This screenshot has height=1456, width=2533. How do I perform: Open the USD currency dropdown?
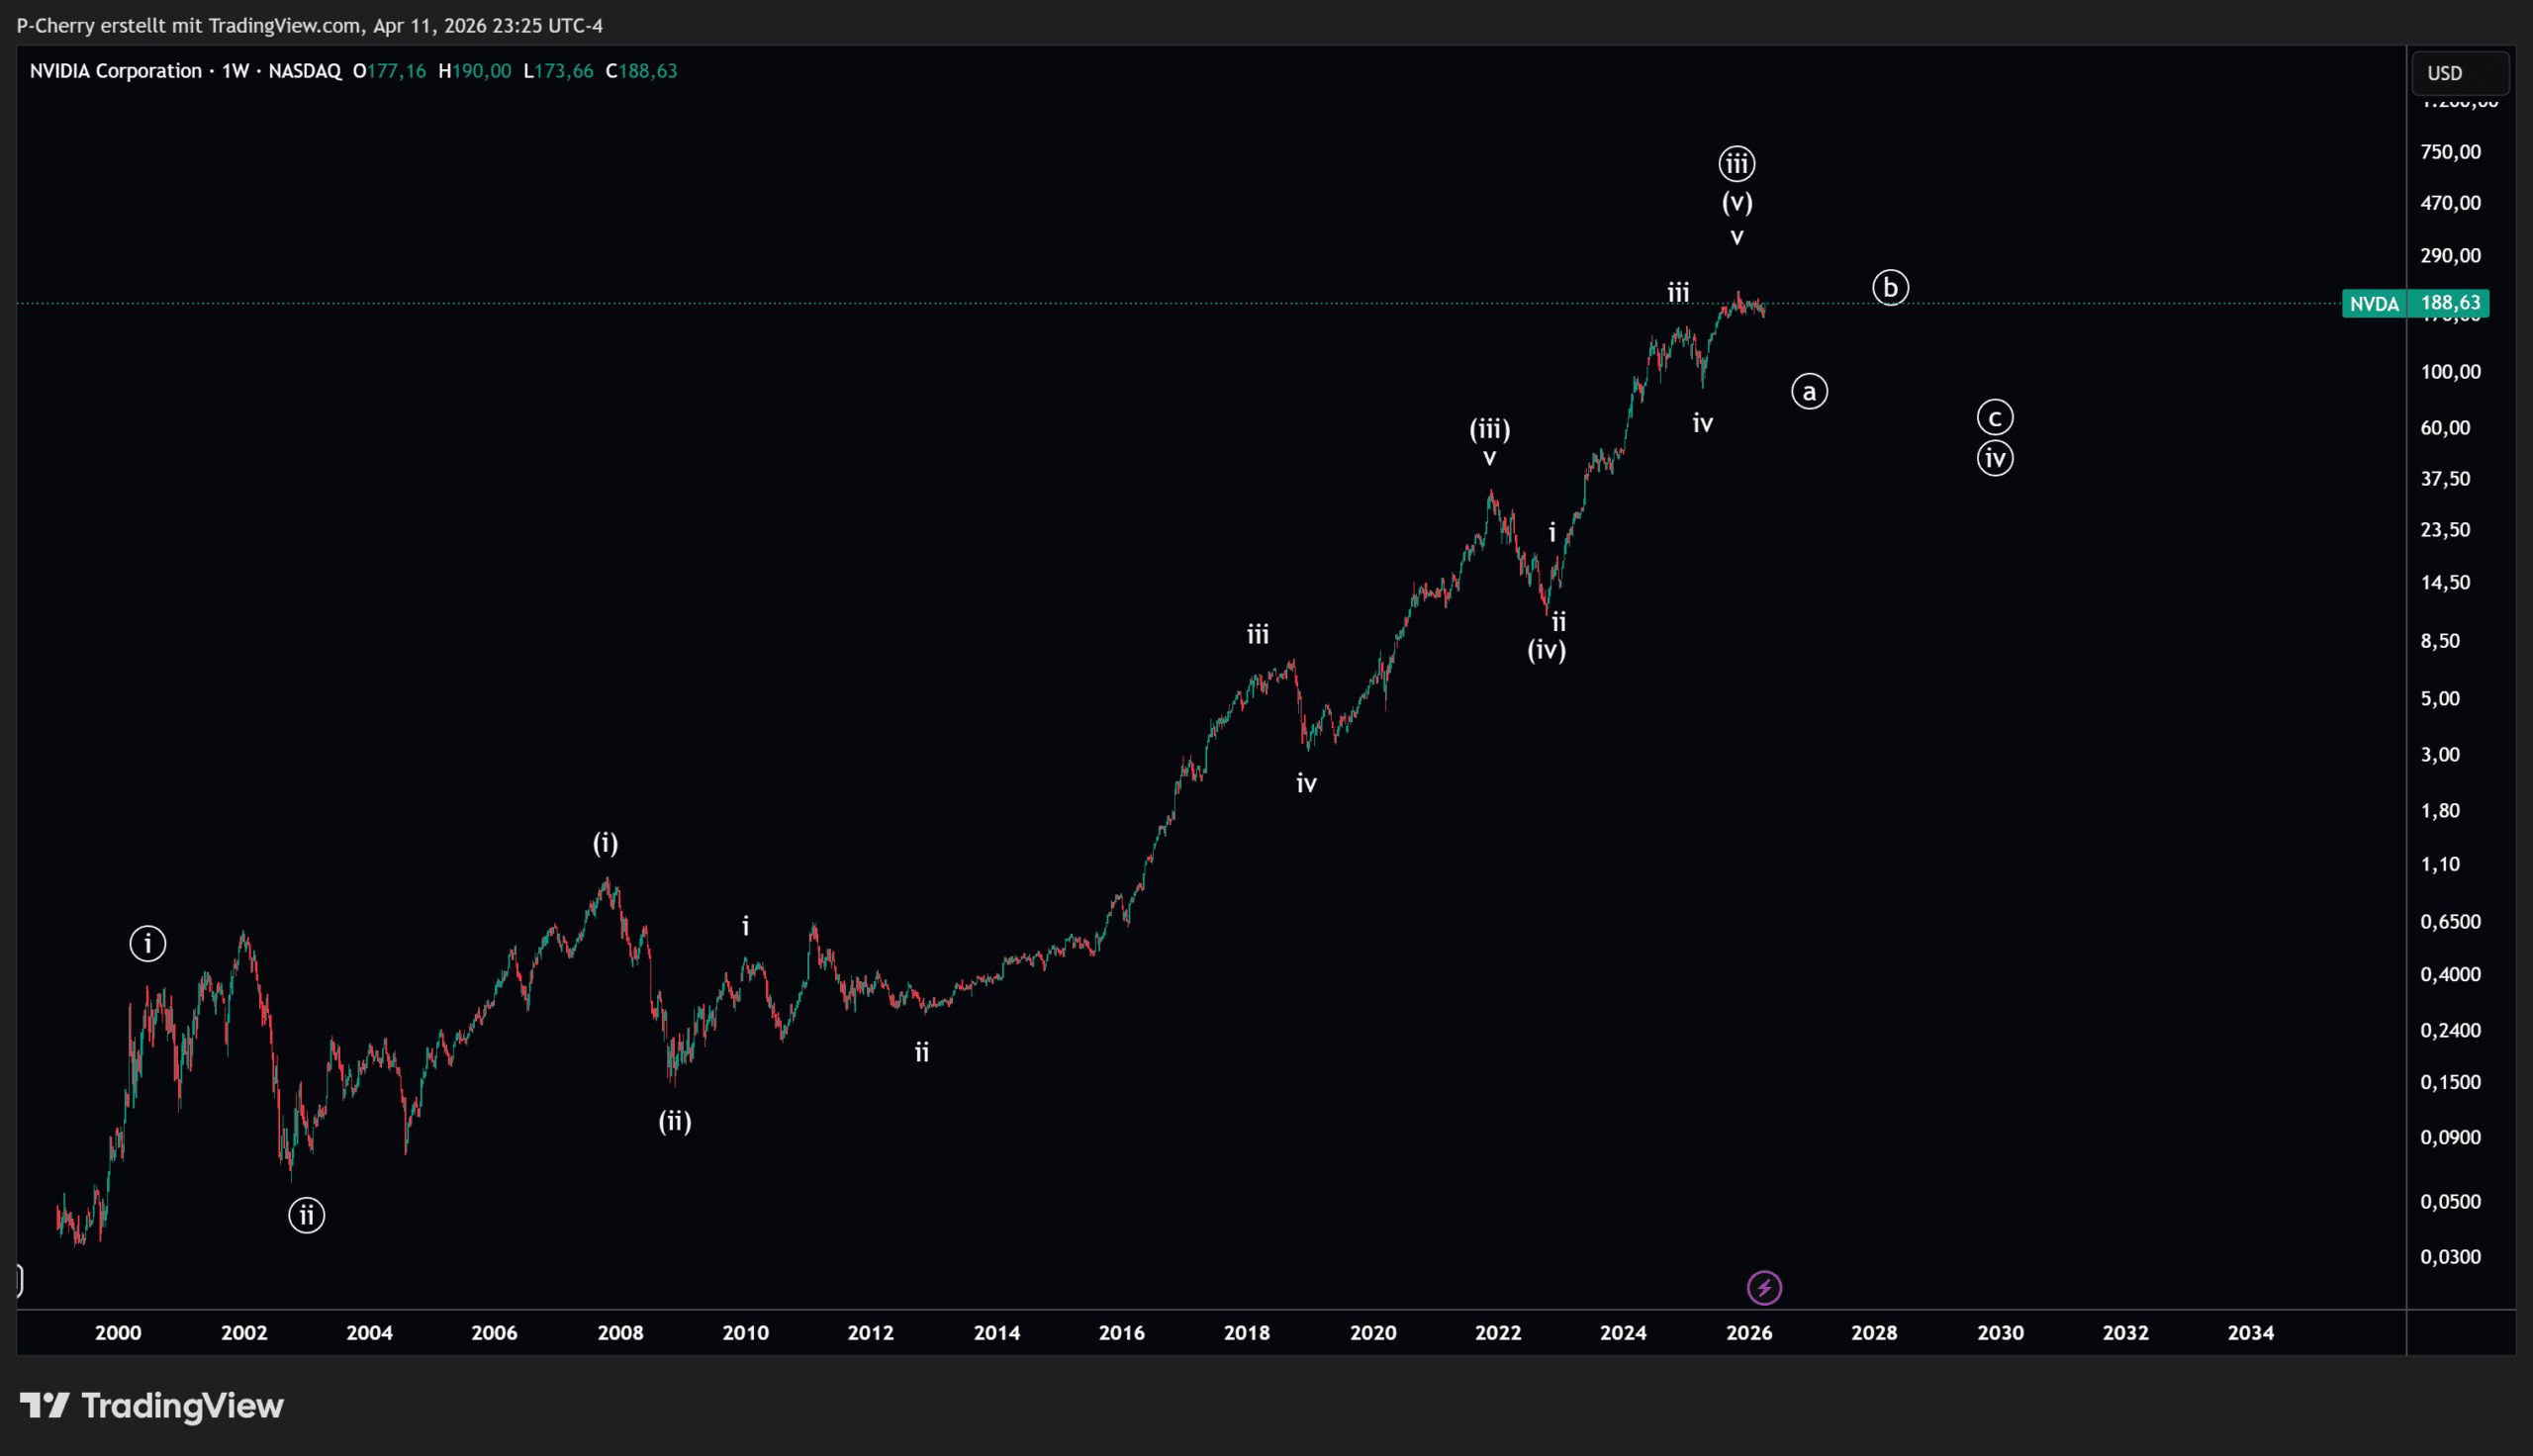tap(2459, 73)
